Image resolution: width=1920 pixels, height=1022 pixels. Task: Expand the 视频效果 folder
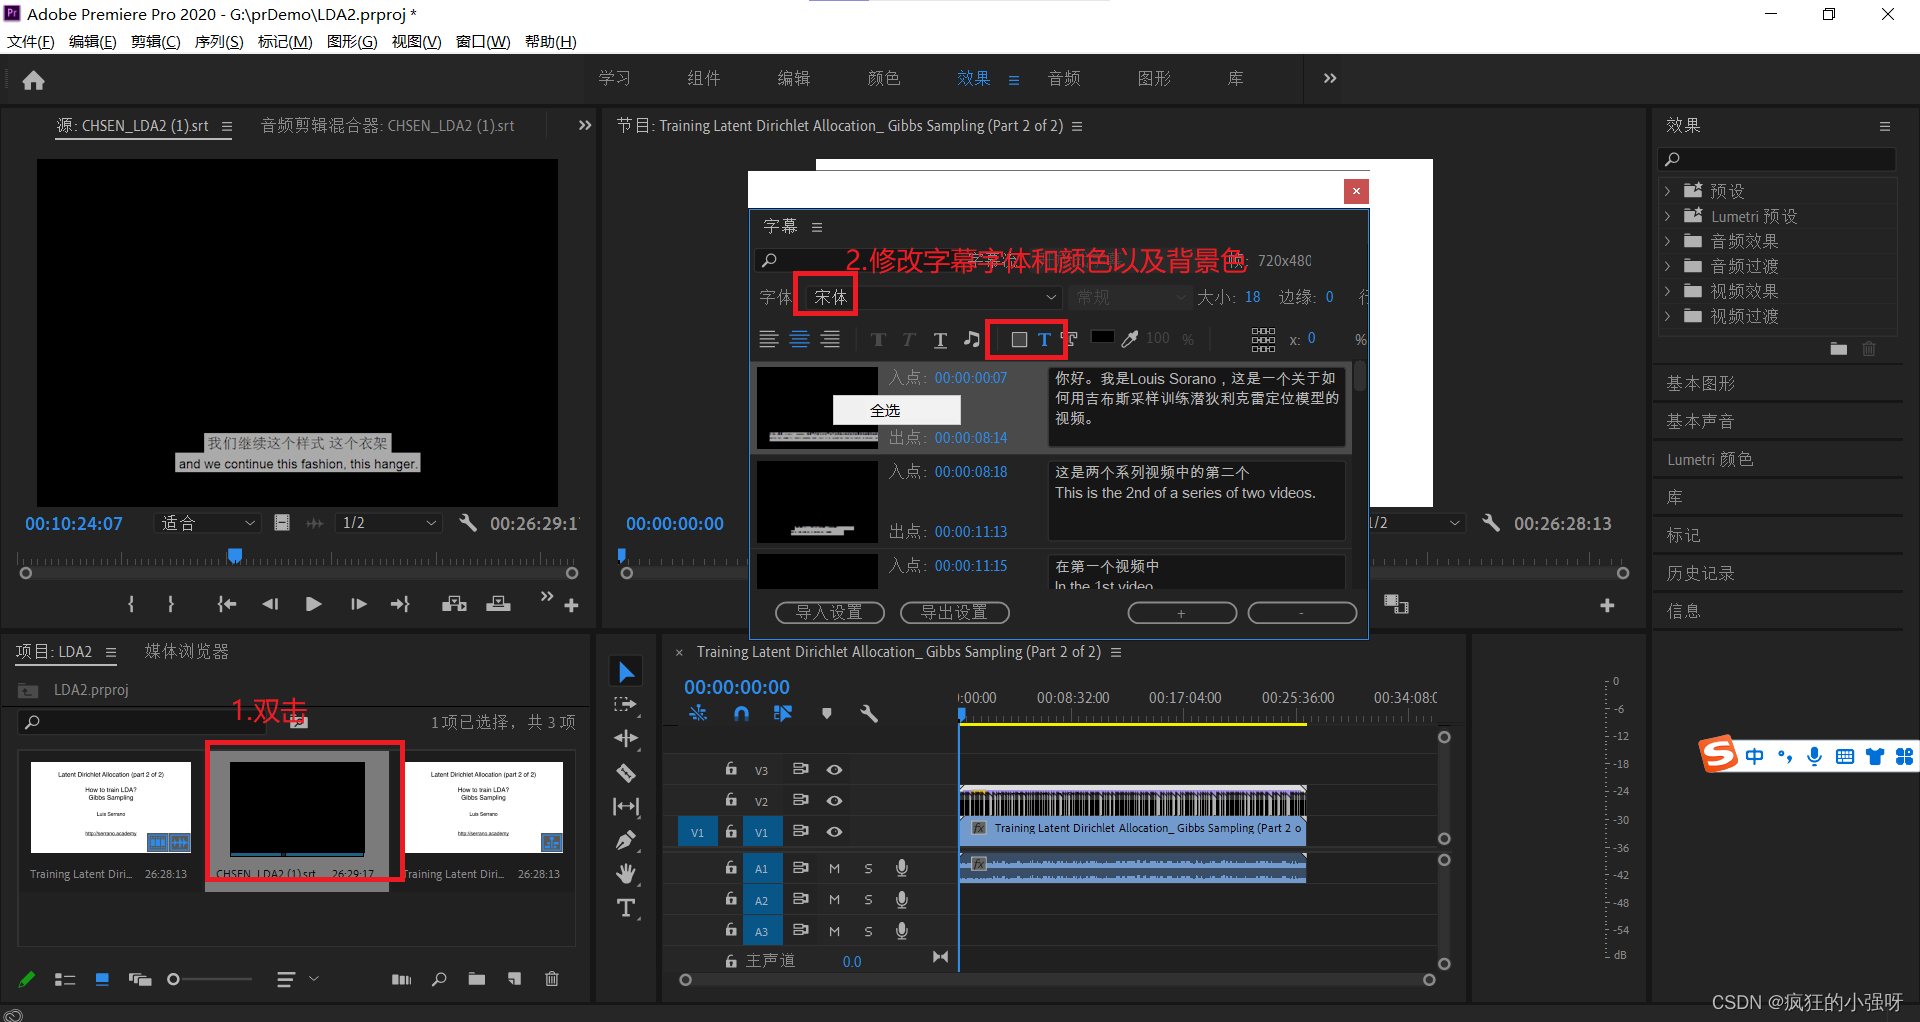pyautogui.click(x=1668, y=291)
